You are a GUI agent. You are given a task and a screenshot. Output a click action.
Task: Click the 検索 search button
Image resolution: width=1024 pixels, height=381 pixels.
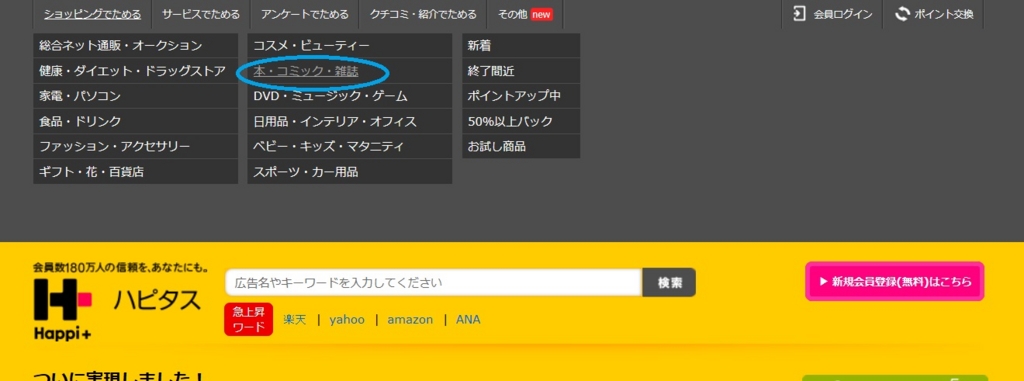[669, 283]
